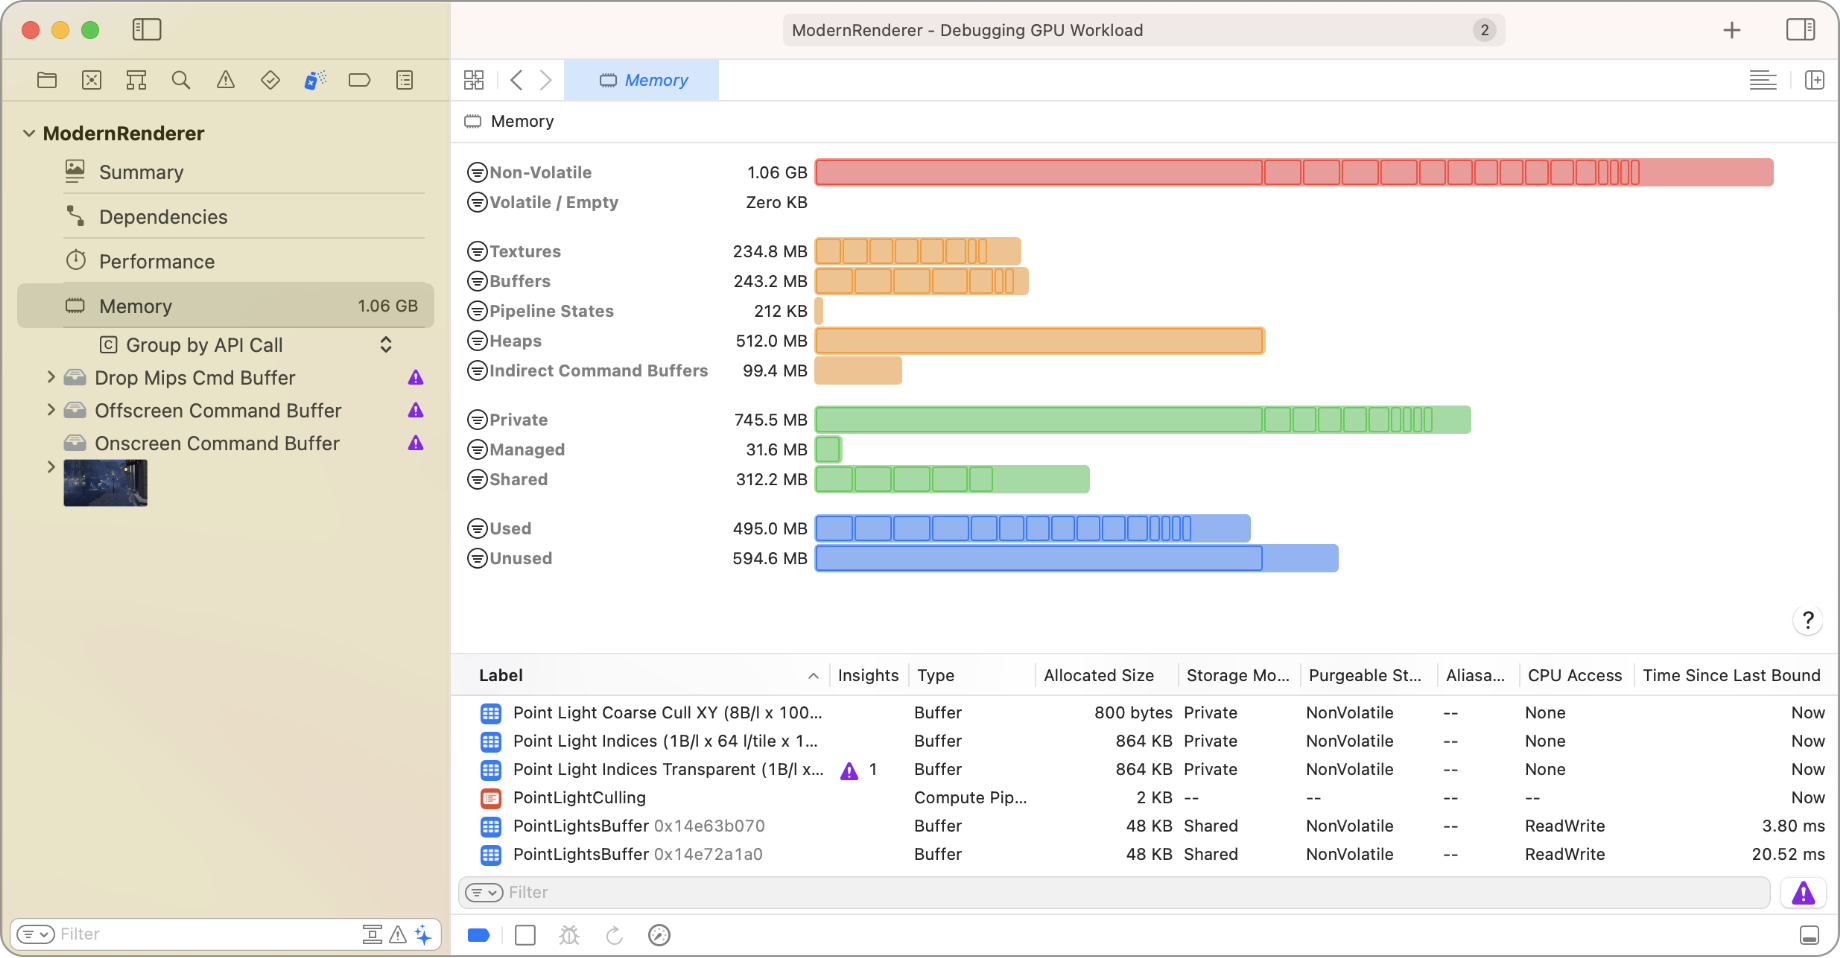1840x958 pixels.
Task: Click the reload shaders icon
Action: pos(614,935)
